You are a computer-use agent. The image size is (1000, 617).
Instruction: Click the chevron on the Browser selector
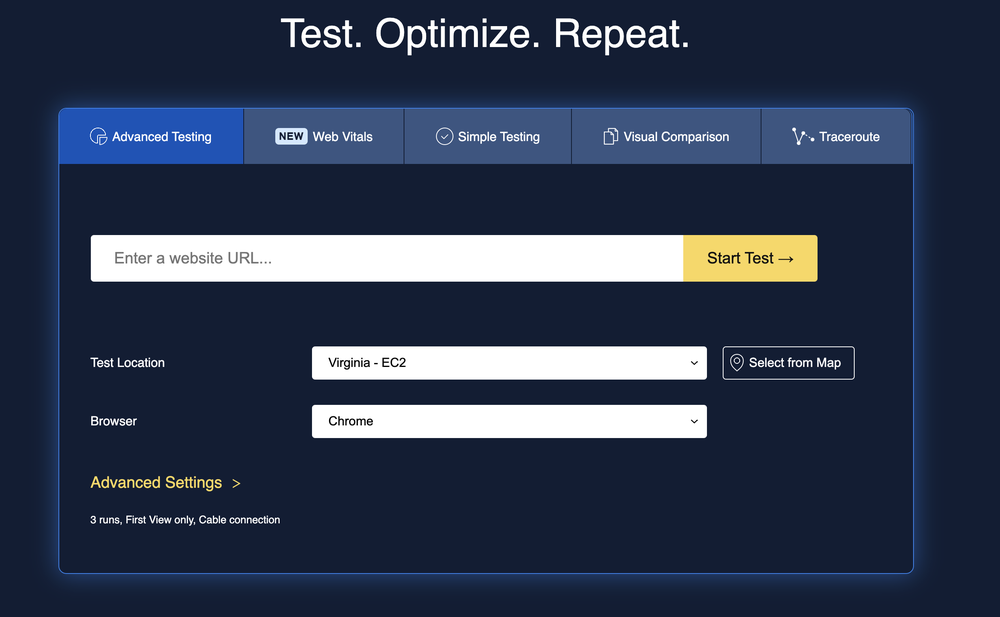click(x=694, y=421)
